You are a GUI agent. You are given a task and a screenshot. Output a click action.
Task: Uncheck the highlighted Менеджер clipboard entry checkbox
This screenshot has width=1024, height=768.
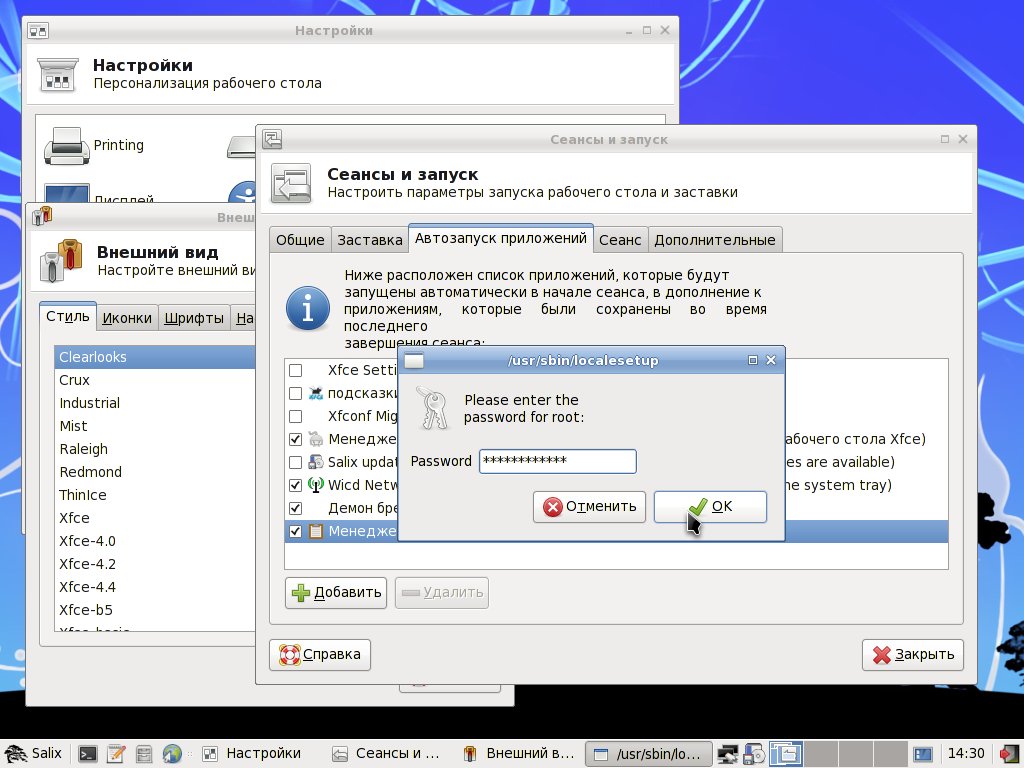tap(296, 531)
